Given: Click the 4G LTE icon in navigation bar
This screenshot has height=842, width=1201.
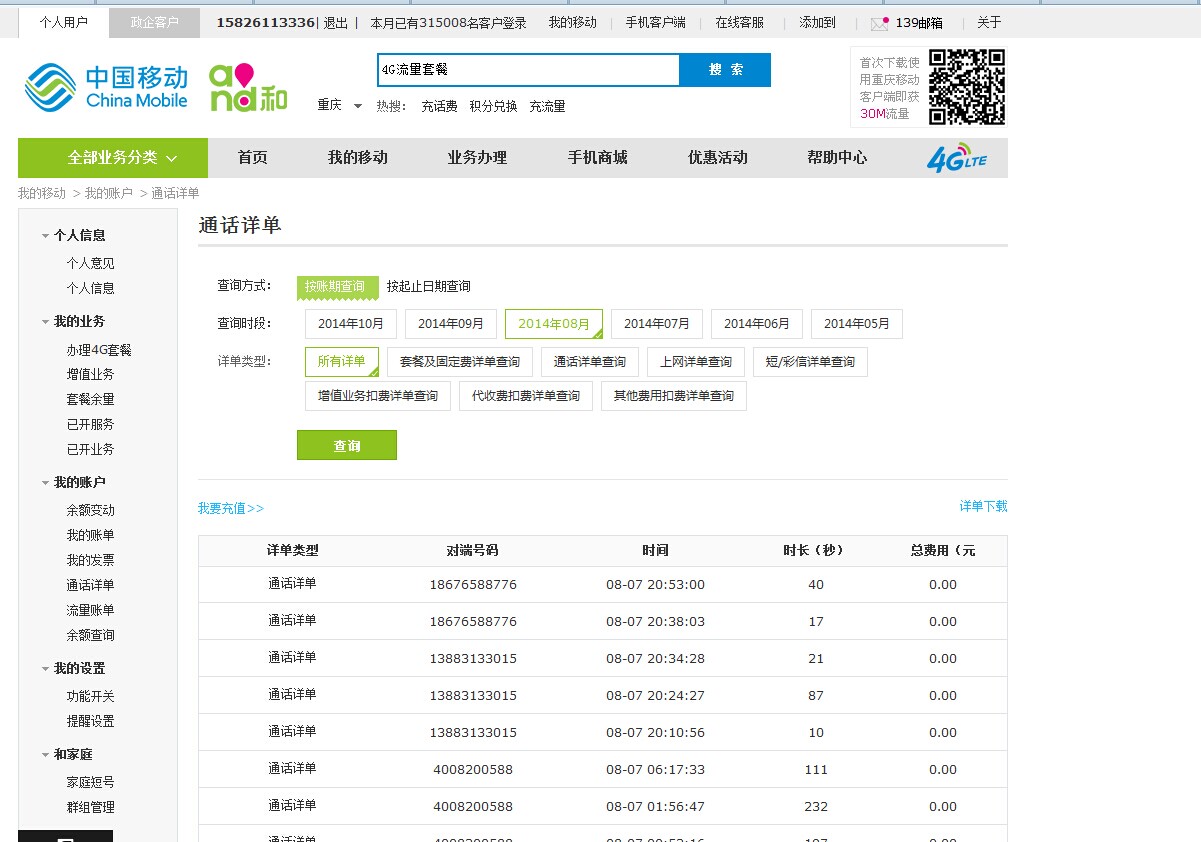Looking at the screenshot, I should point(956,158).
